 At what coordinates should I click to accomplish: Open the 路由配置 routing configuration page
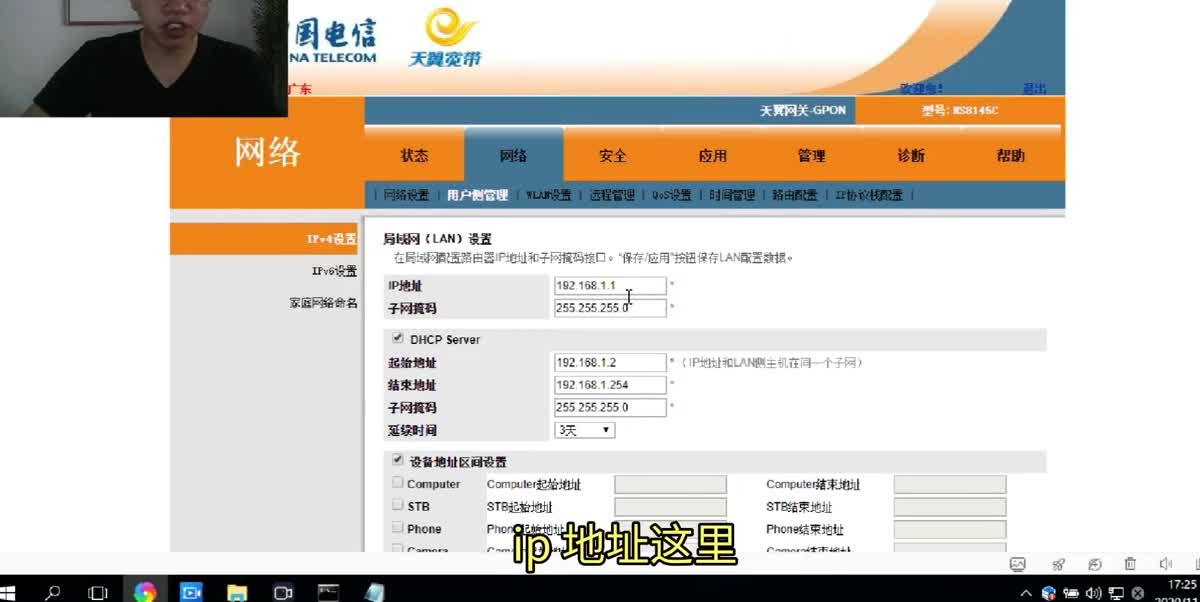[793, 195]
